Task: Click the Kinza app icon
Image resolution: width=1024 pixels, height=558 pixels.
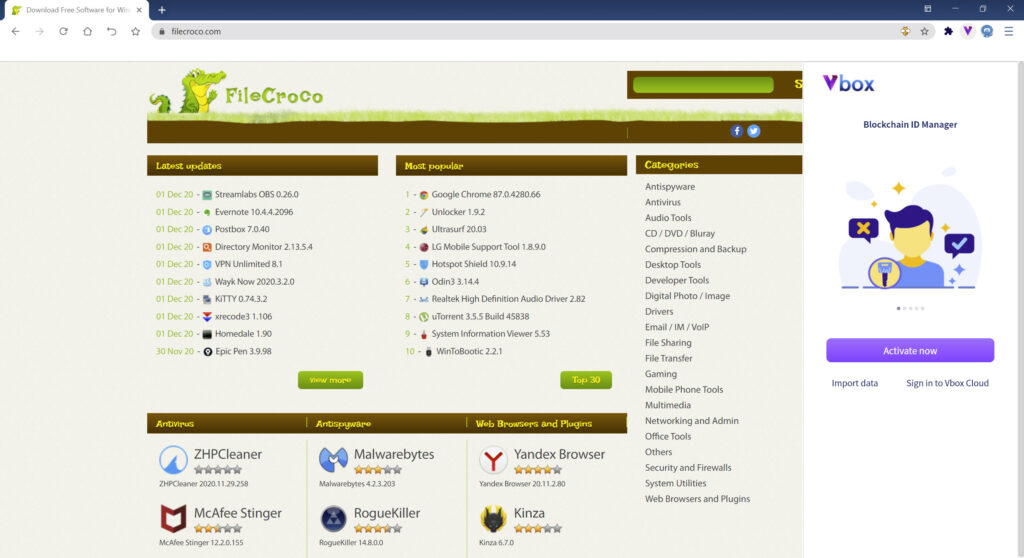Action: [x=493, y=519]
